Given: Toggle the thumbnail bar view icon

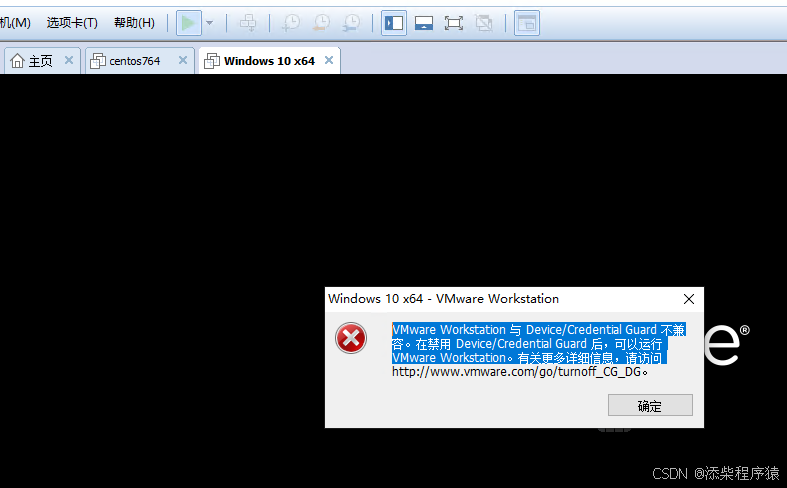Looking at the screenshot, I should (424, 23).
